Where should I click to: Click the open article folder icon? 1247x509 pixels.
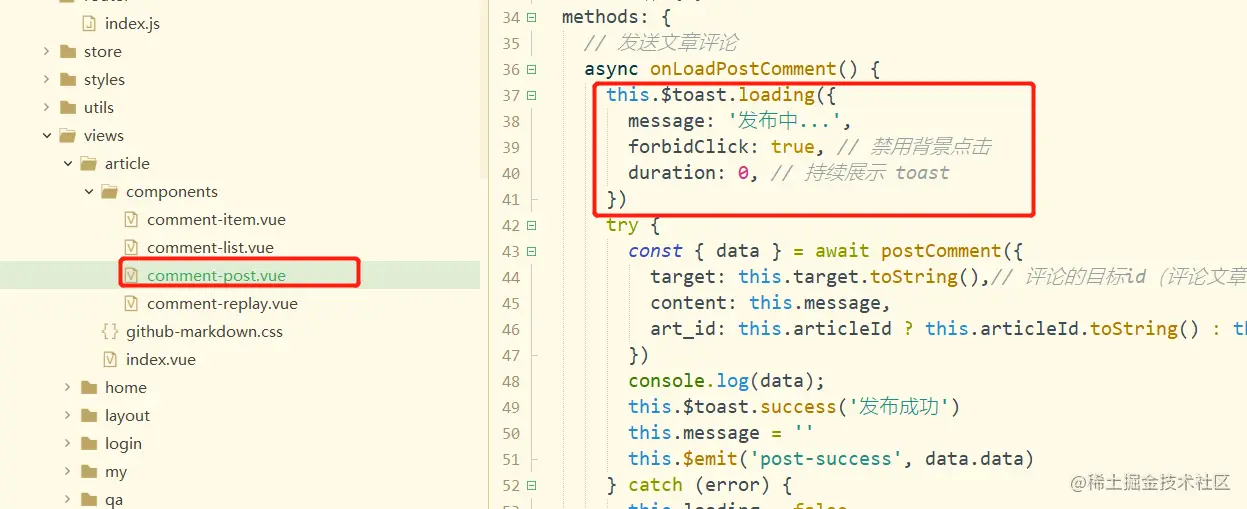pos(89,164)
